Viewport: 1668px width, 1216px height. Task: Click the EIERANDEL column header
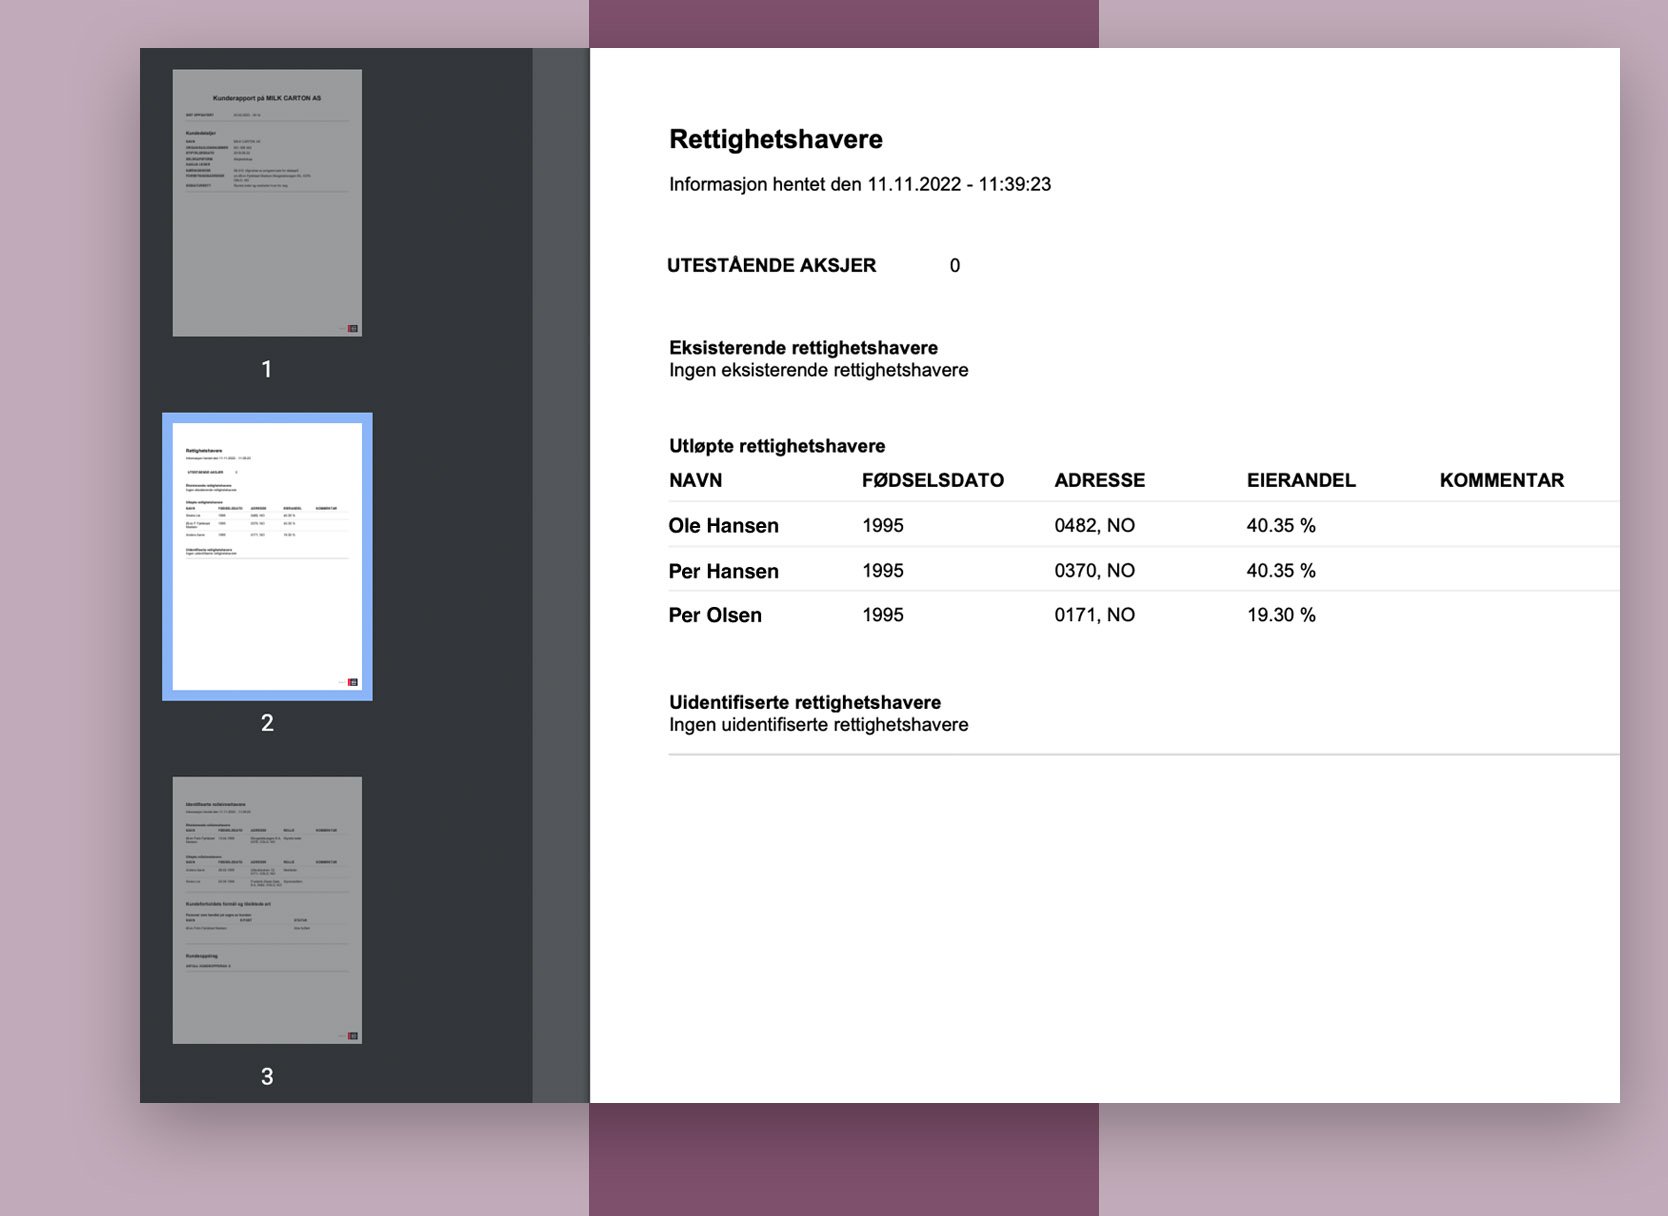click(1301, 480)
